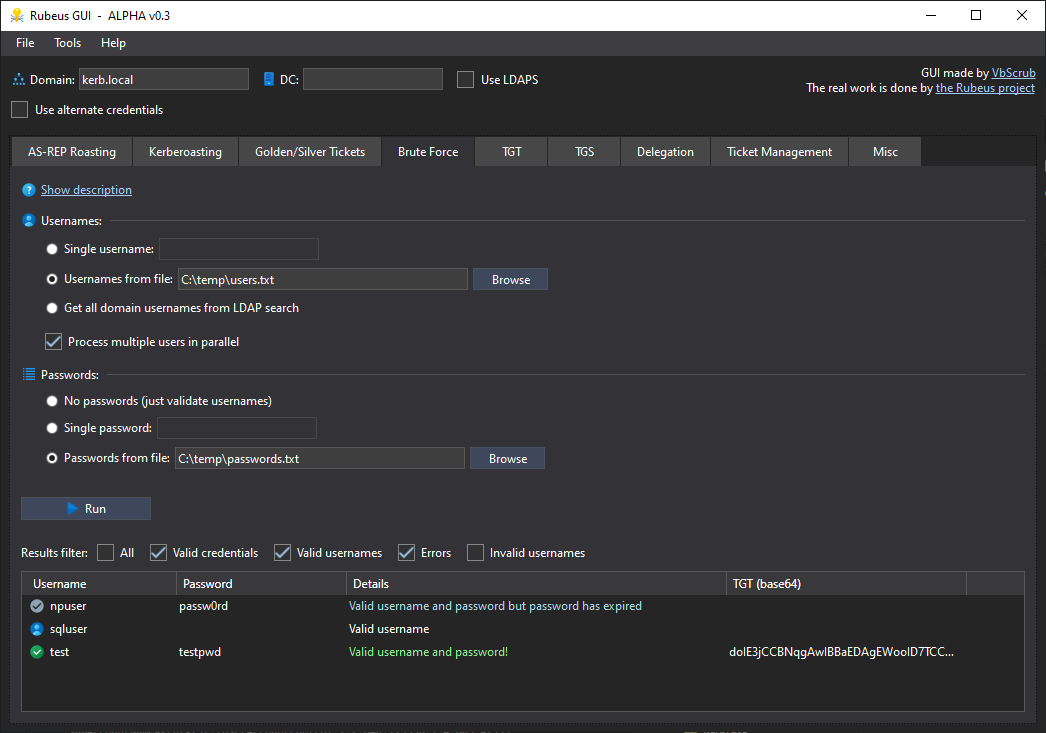Screen dimensions: 1046x733
Task: Select the Brute Force tab
Action: 428,151
